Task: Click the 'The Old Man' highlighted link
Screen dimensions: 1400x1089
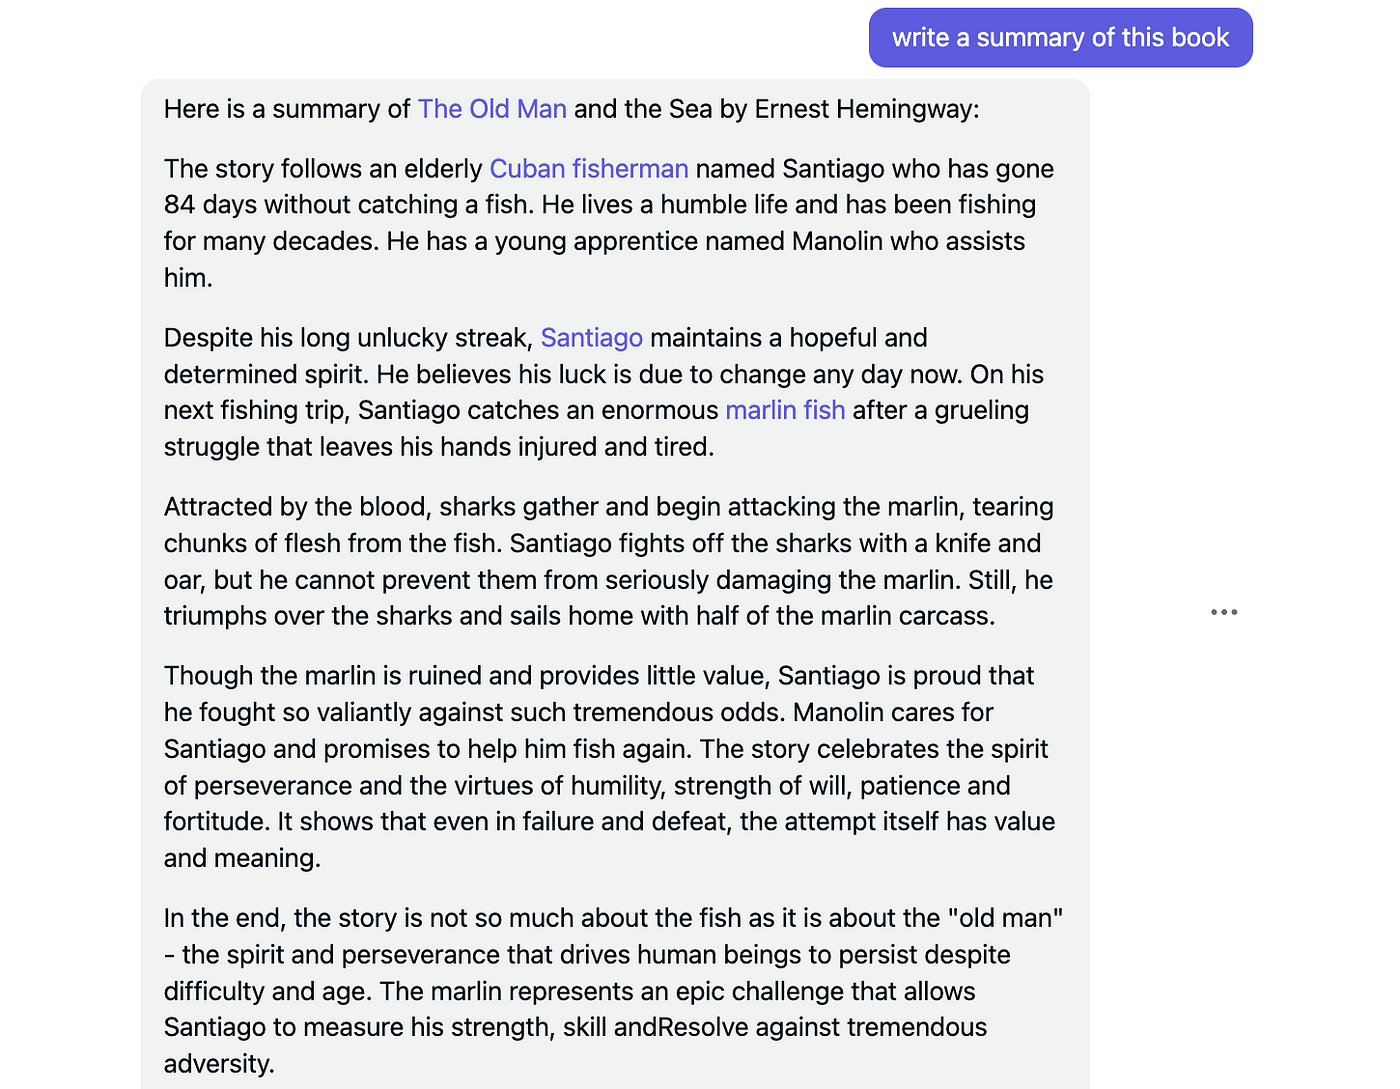Action: (491, 109)
